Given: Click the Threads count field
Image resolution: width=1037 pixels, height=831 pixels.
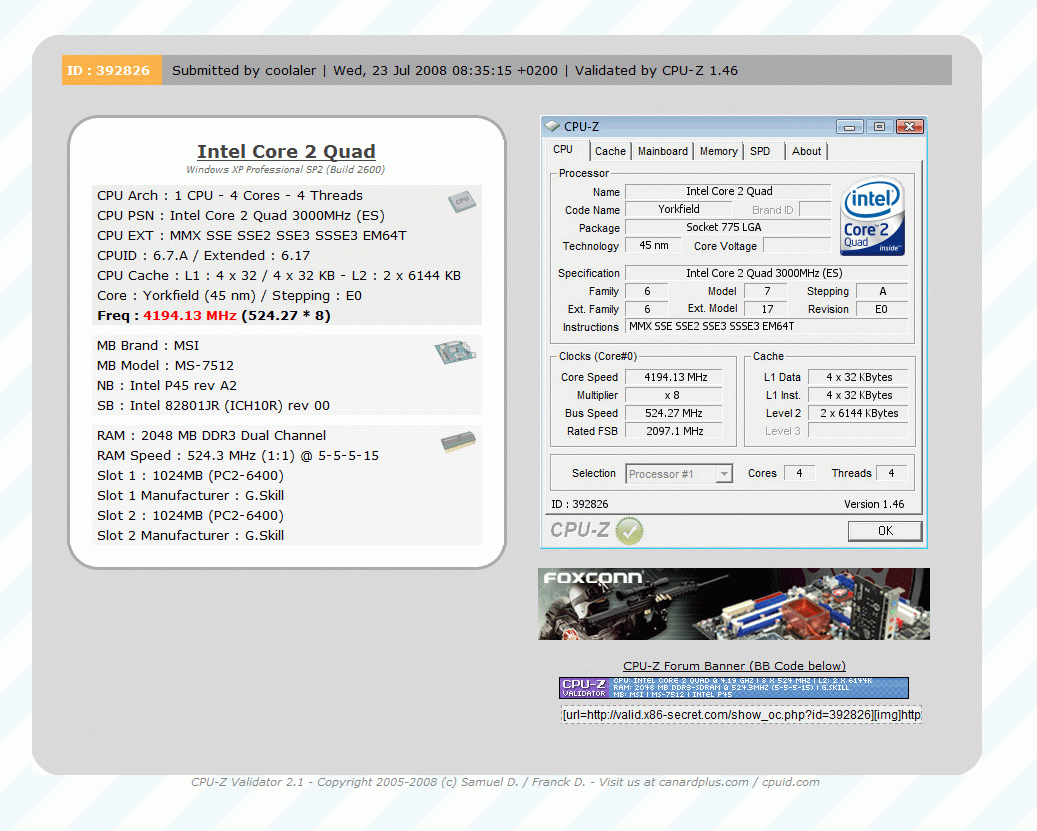Looking at the screenshot, I should click(x=892, y=473).
